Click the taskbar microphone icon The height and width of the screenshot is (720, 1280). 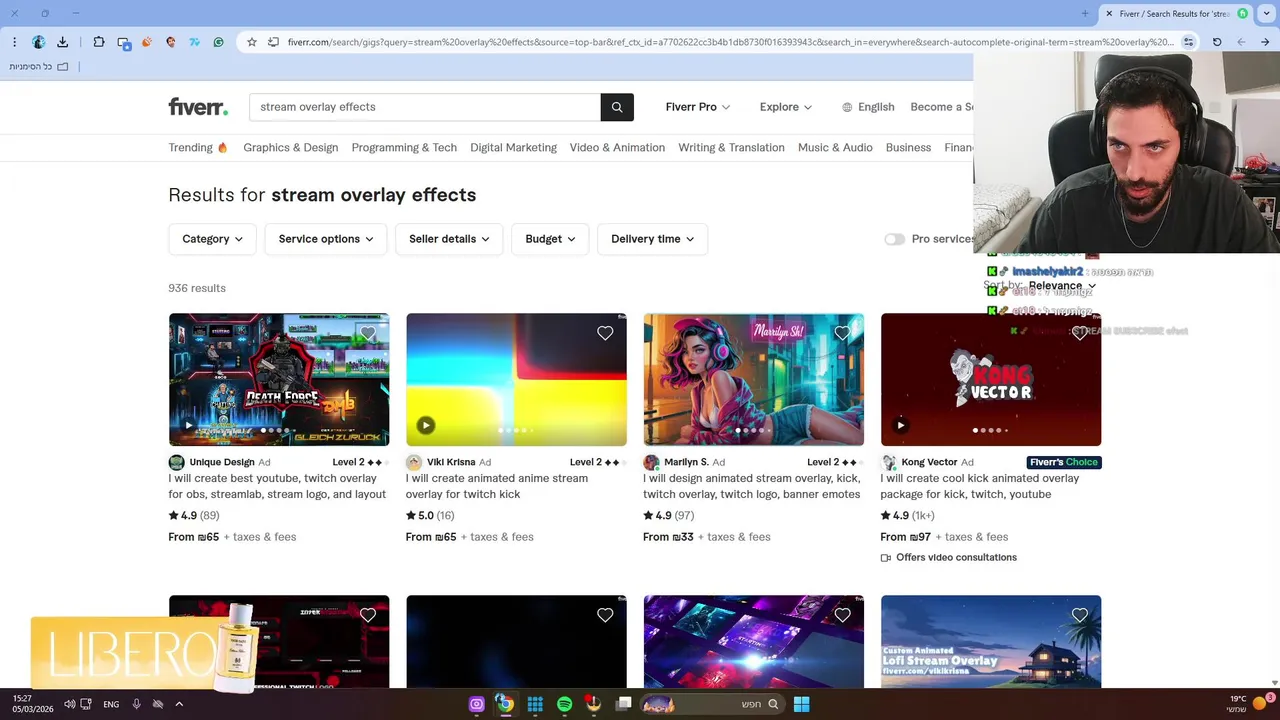[x=136, y=704]
